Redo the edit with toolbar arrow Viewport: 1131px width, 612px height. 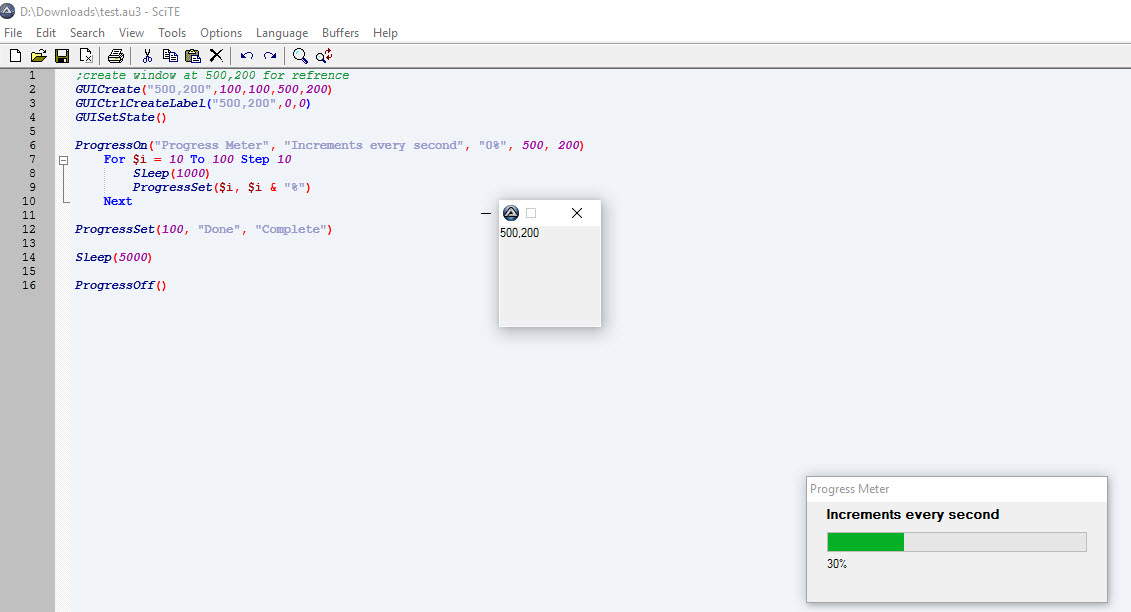tap(270, 56)
